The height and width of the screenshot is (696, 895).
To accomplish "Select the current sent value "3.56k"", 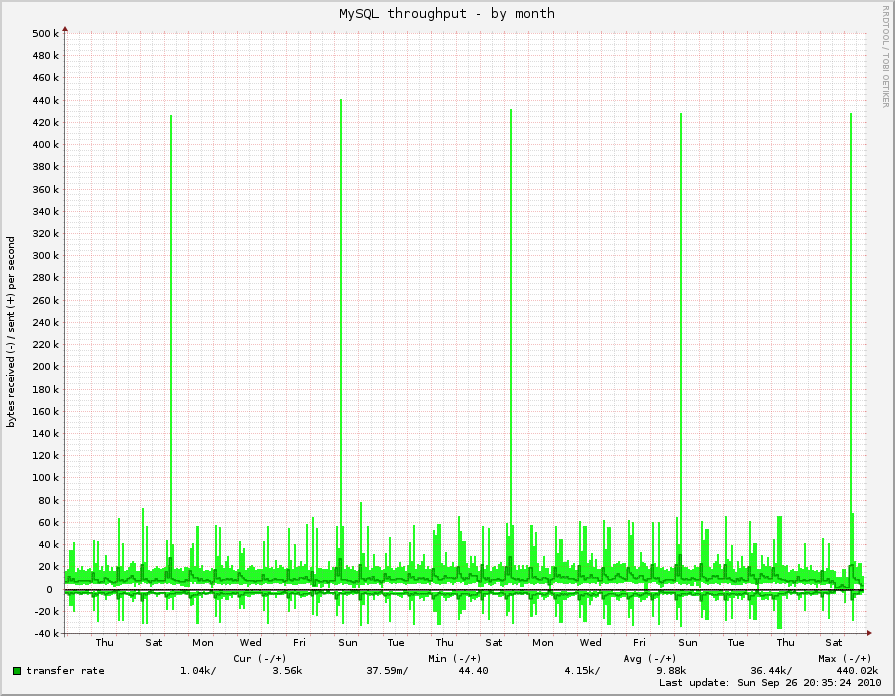I will (287, 671).
